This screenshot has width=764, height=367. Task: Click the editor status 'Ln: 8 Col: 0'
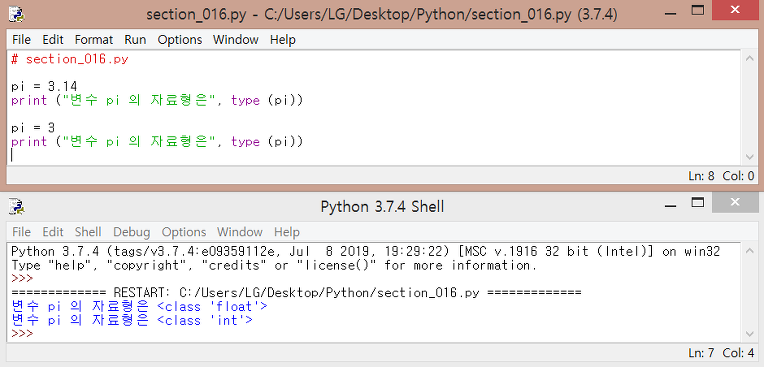721,176
